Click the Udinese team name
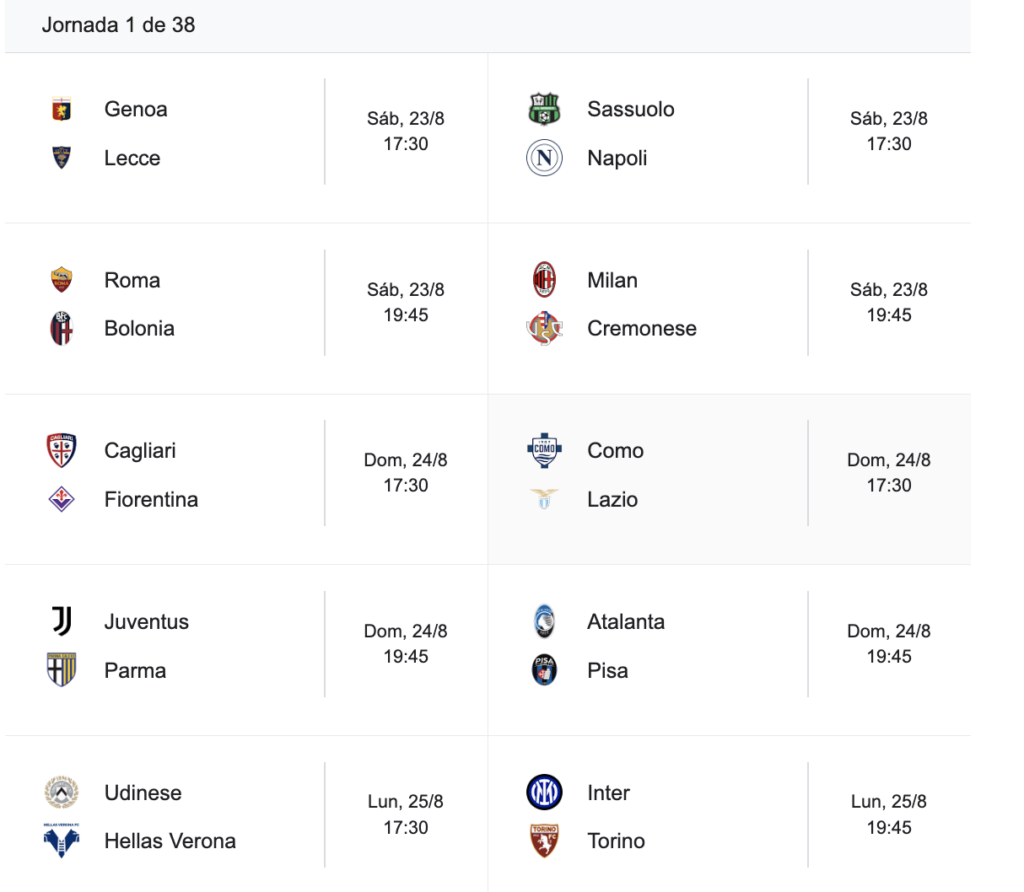The height and width of the screenshot is (892, 1024). [x=143, y=793]
